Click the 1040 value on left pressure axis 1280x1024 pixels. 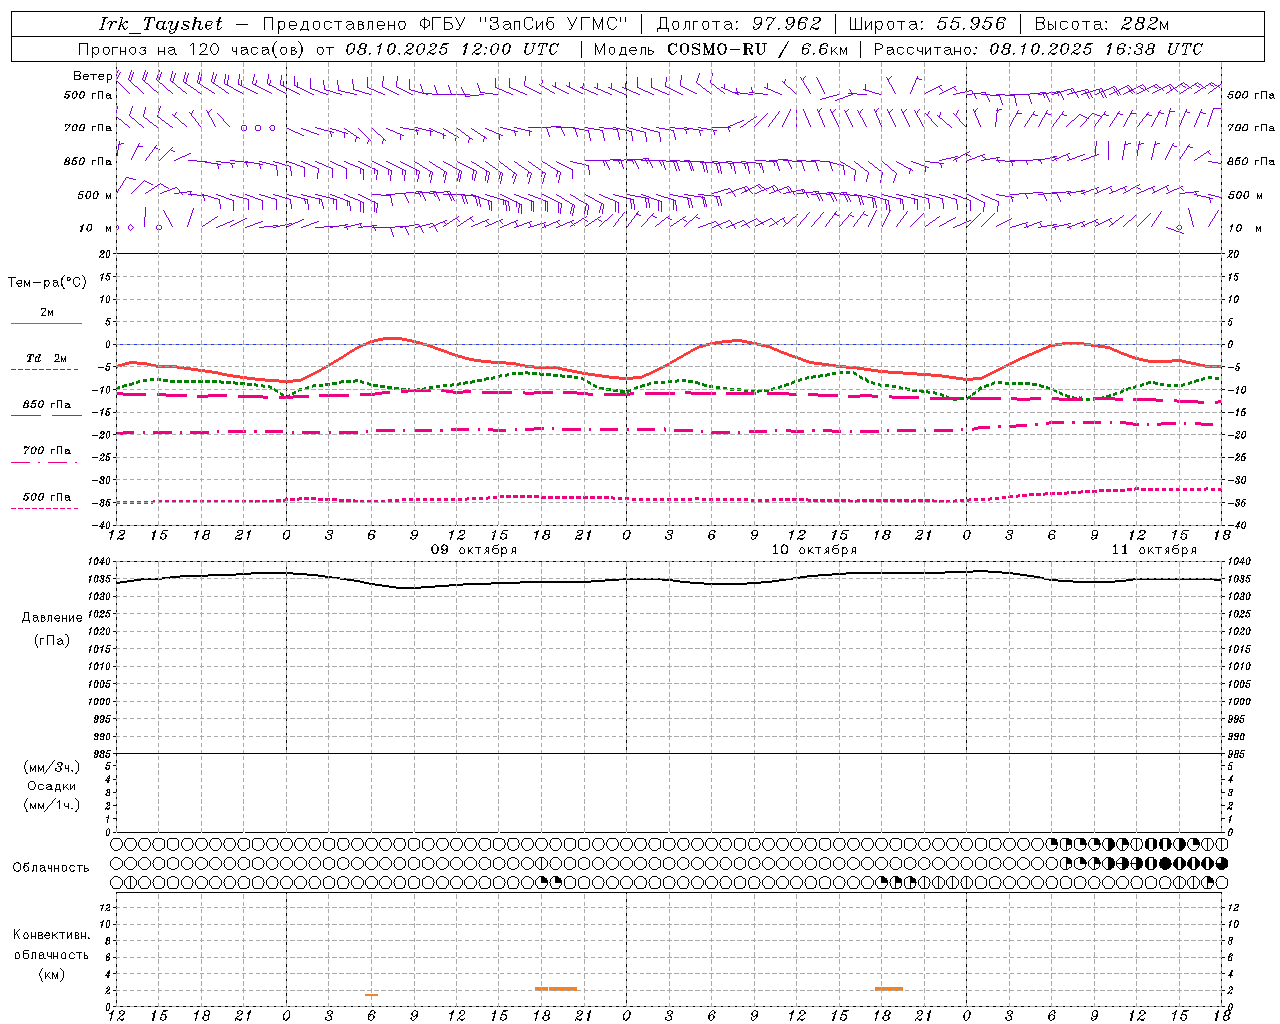point(100,561)
